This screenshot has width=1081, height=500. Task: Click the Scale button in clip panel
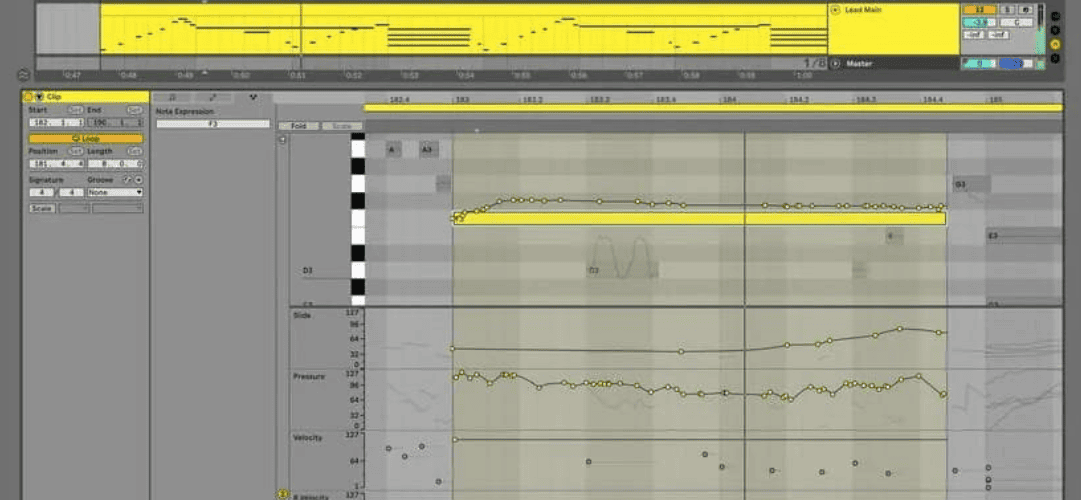click(x=42, y=208)
